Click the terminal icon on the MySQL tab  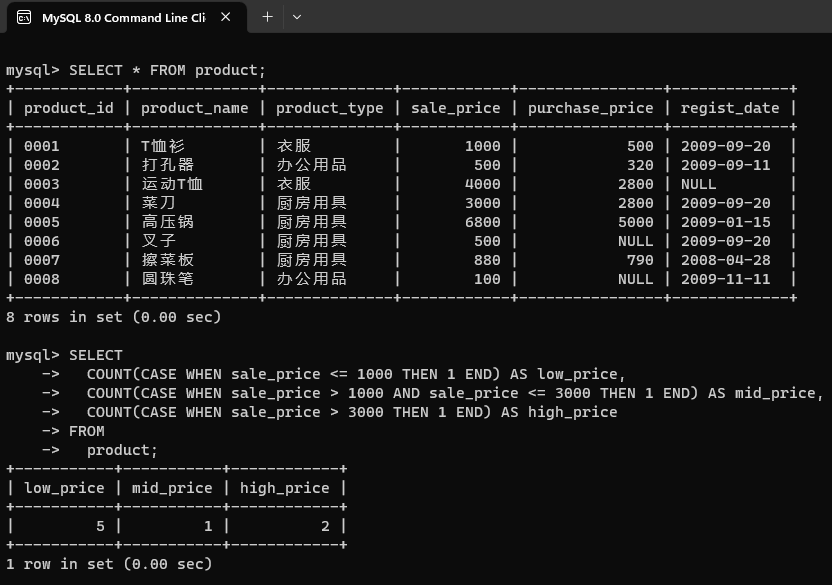tap(24, 17)
